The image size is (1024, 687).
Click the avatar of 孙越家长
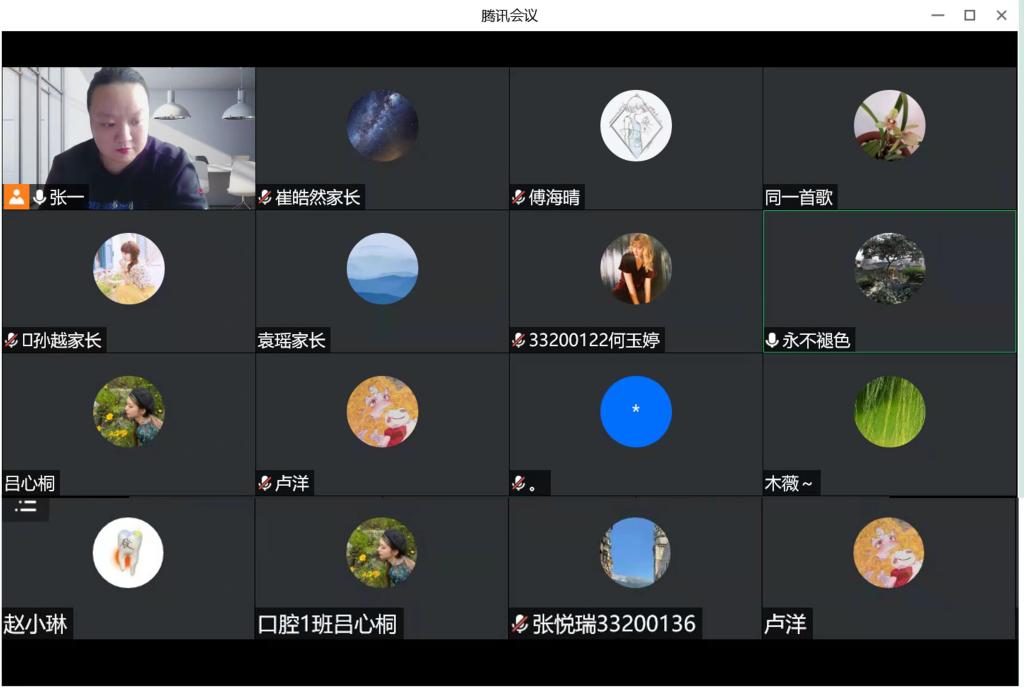click(129, 268)
